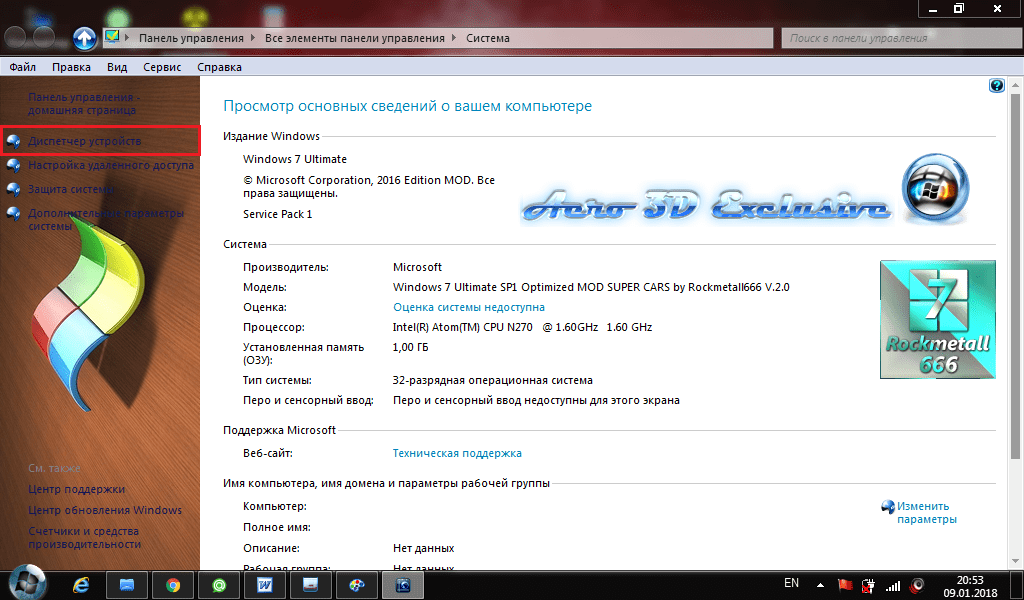Click the Windows Start orb
Image resolution: width=1024 pixels, height=600 pixels.
click(25, 581)
